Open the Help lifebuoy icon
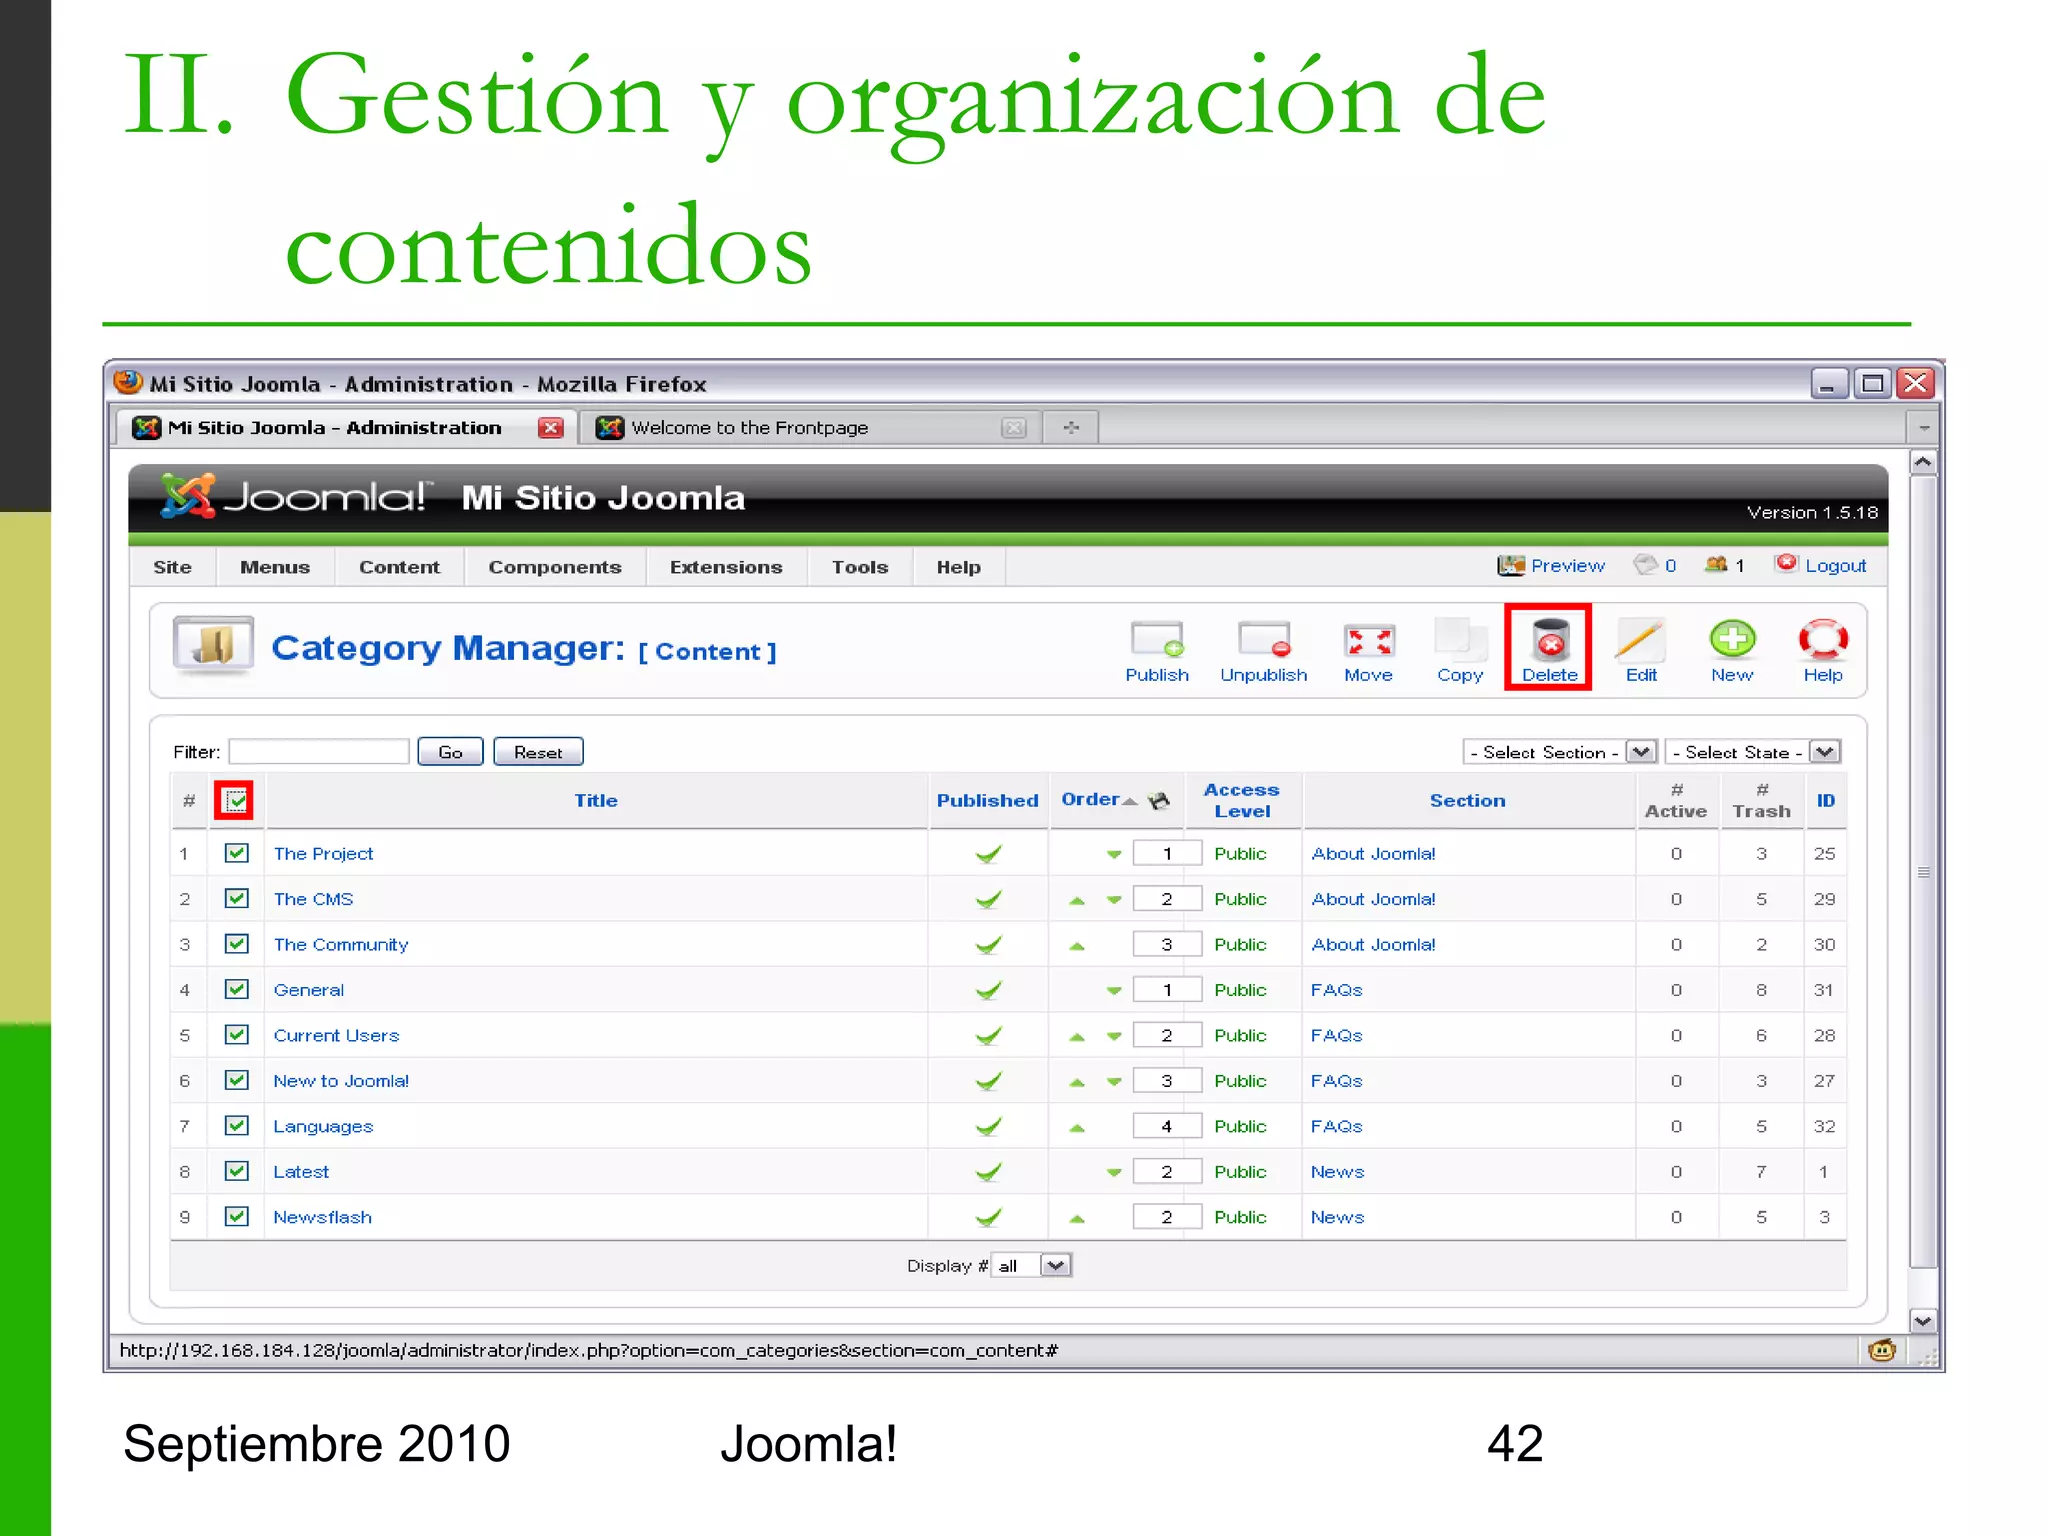Viewport: 2048px width, 1536px height. point(1823,640)
